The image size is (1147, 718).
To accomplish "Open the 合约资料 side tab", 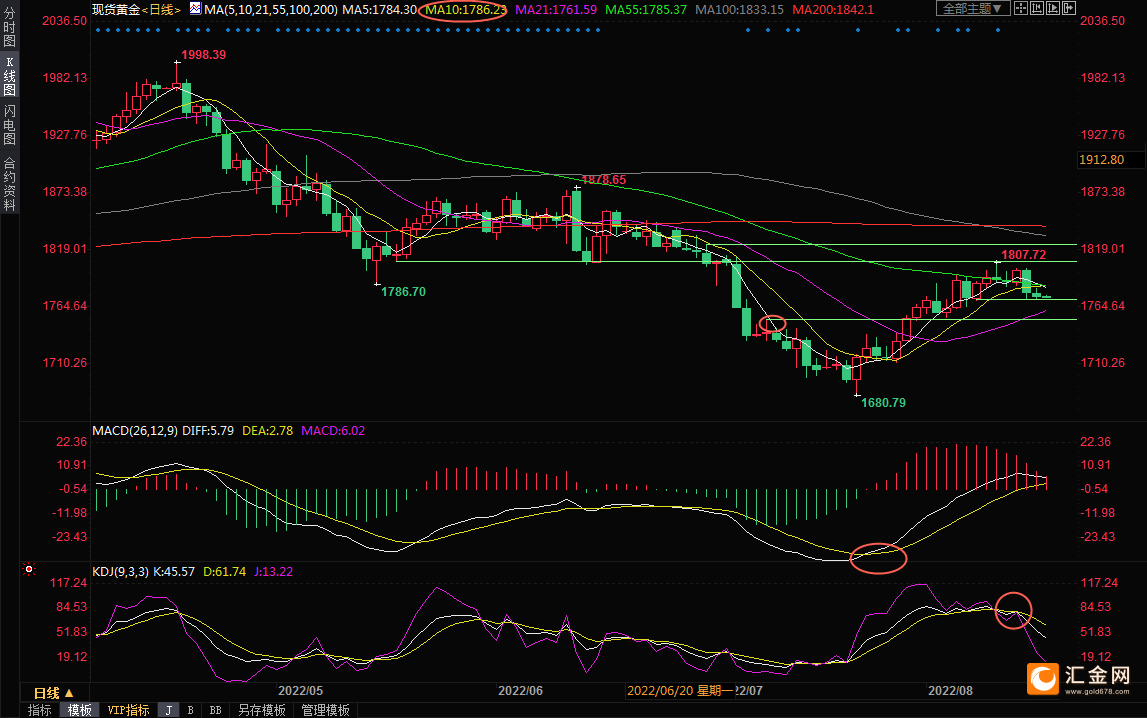I will click(x=9, y=183).
